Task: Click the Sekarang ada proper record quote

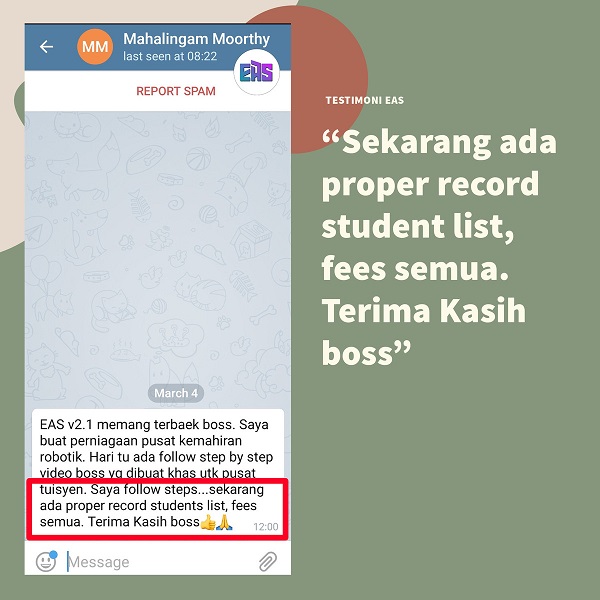Action: click(x=439, y=248)
